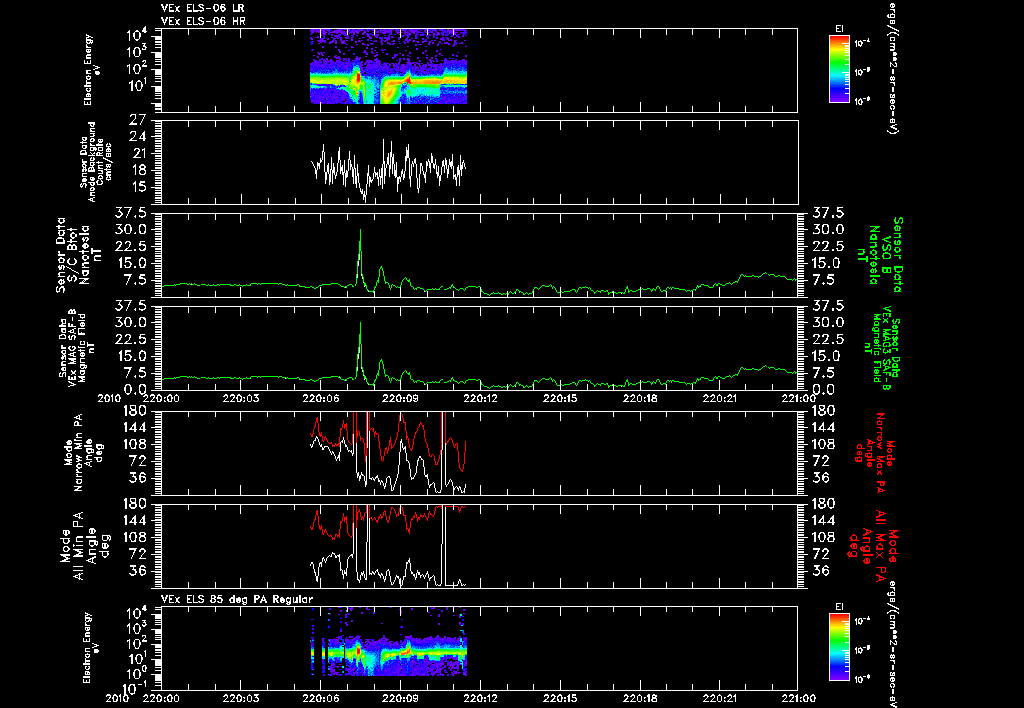Click the "VEx ELS 85 deg PA Regular" title

point(237,599)
